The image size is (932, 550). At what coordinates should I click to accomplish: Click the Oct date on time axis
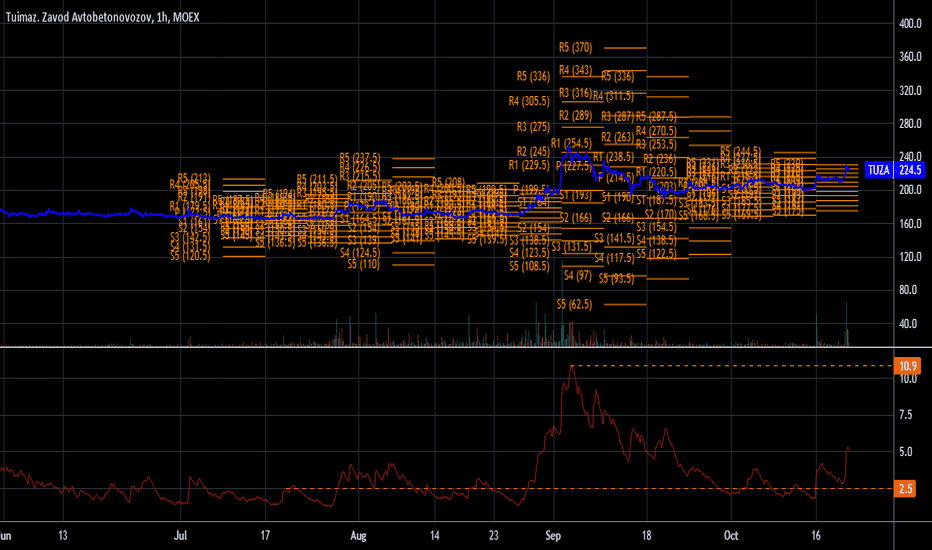731,536
